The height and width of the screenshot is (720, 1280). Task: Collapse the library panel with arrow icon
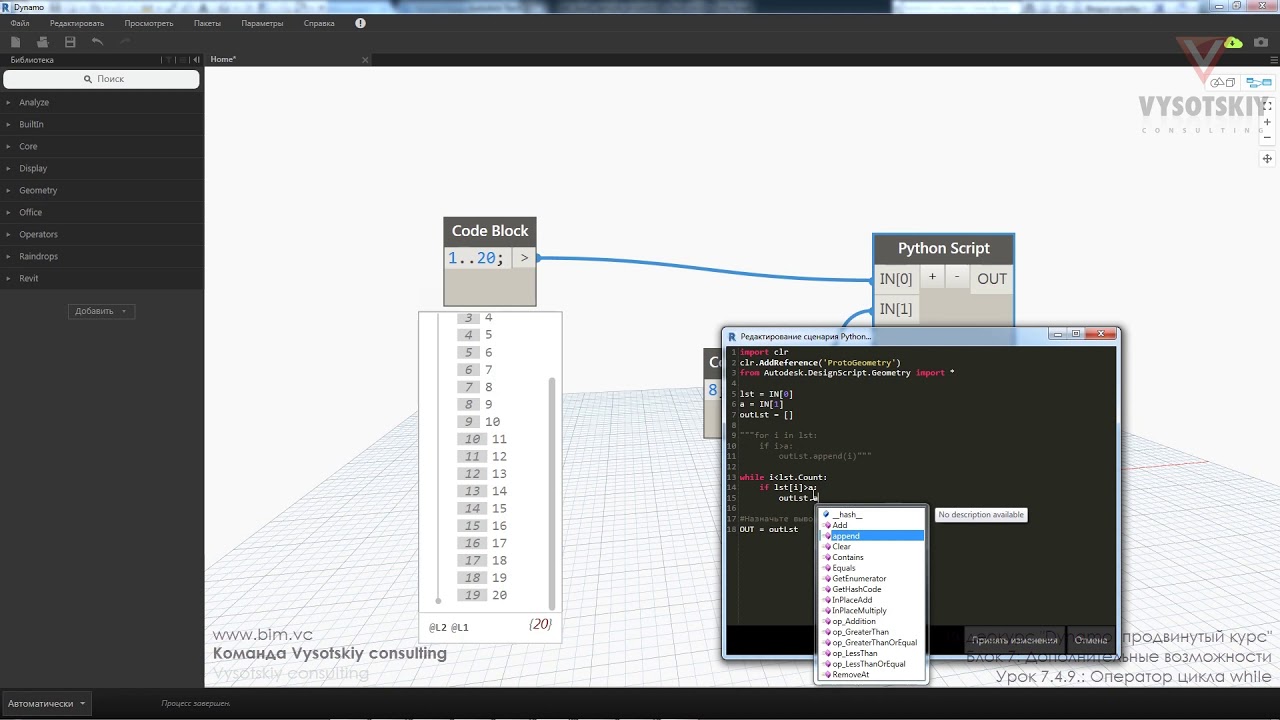pos(196,60)
